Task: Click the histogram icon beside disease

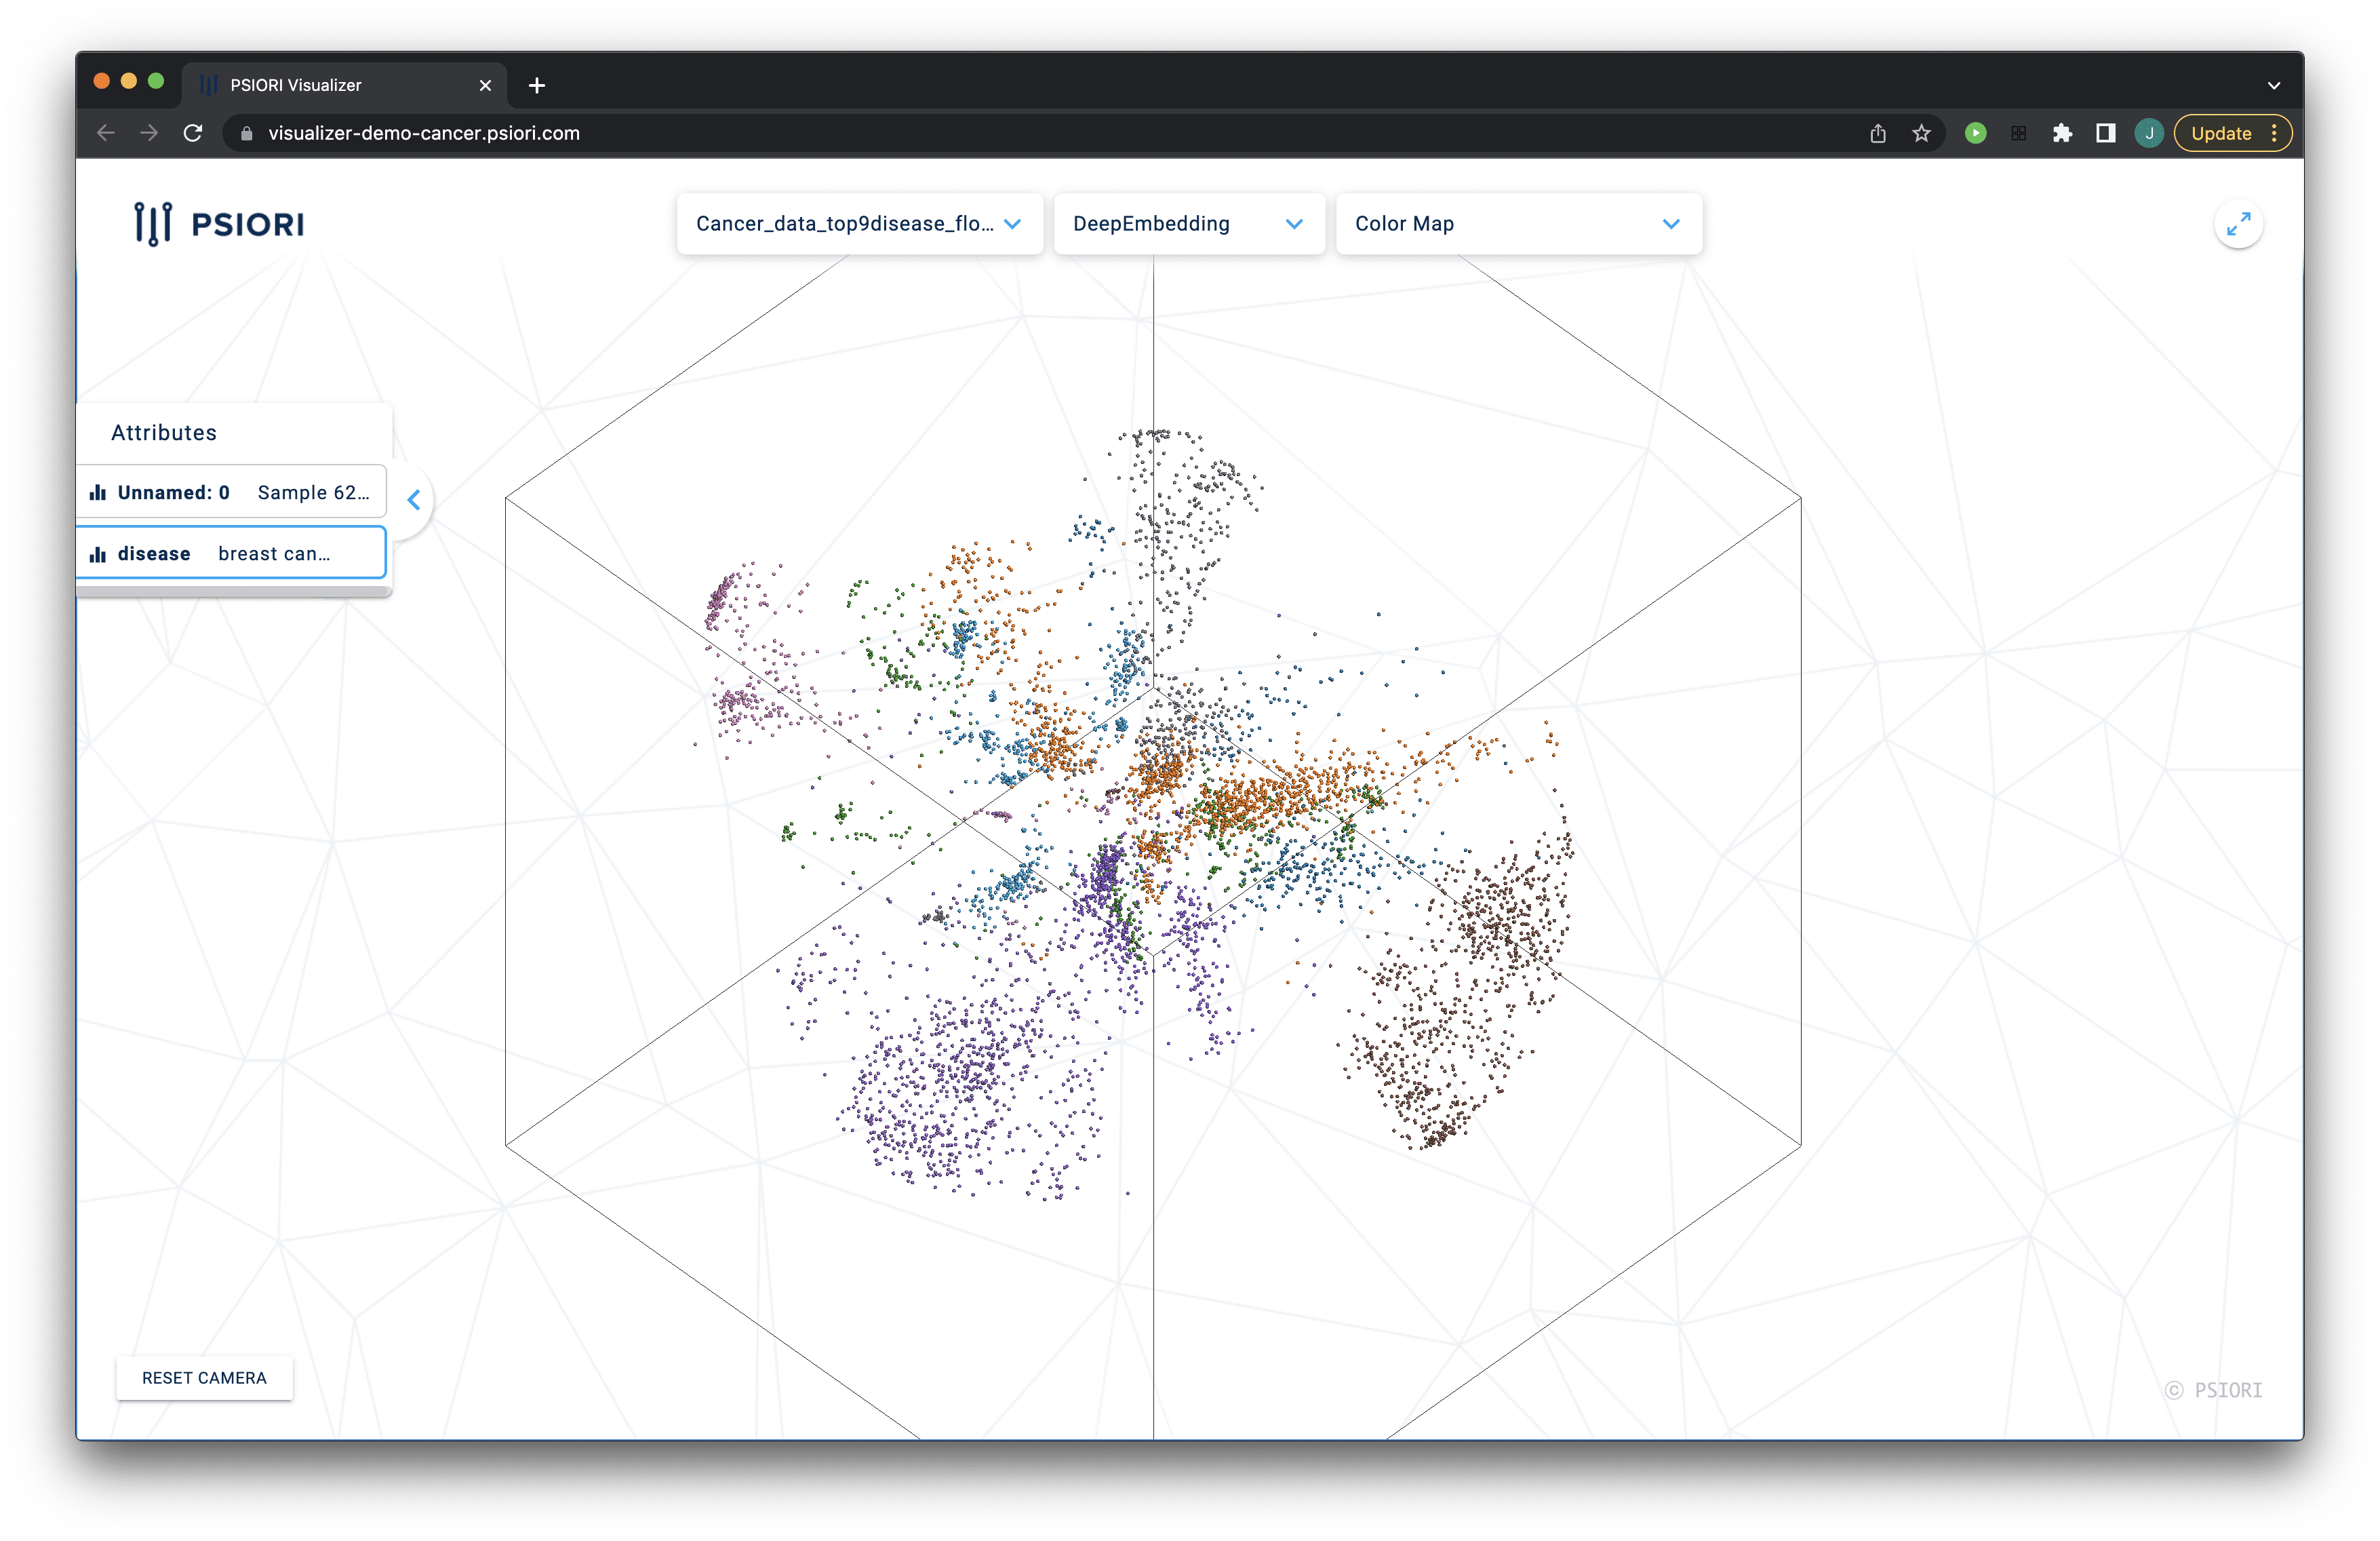Action: tap(98, 554)
